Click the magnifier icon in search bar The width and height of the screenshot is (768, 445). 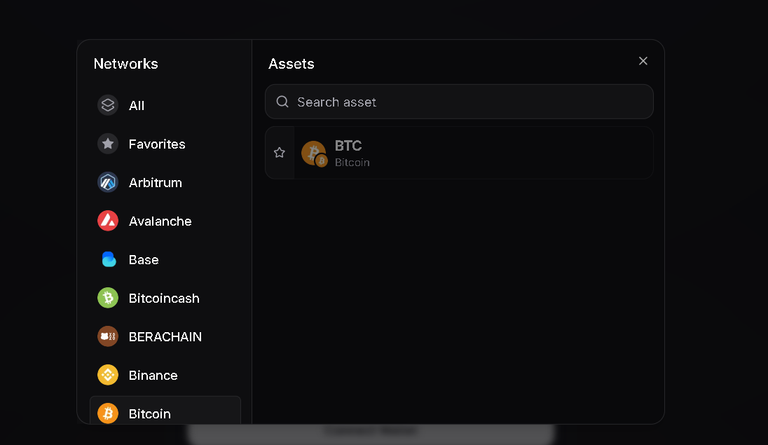pos(282,102)
